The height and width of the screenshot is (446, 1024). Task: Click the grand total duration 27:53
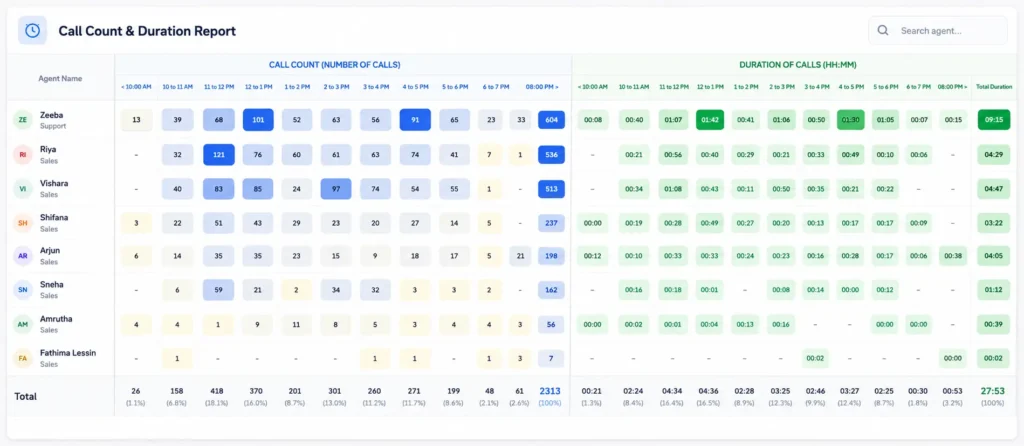(x=993, y=390)
